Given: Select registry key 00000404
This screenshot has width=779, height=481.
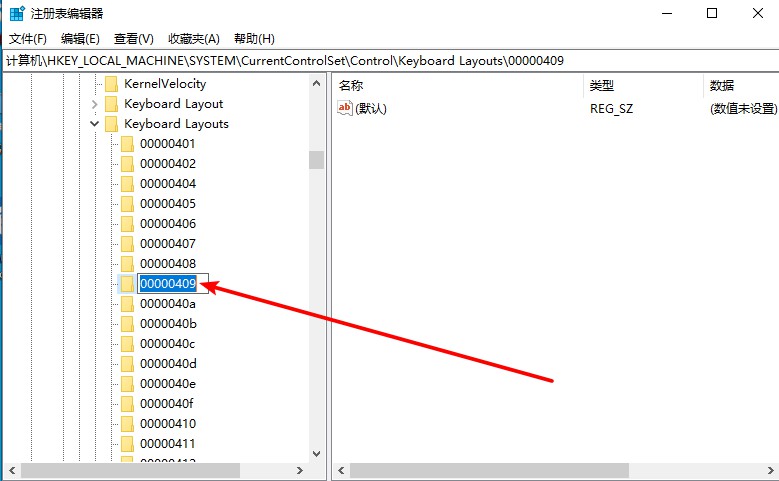Looking at the screenshot, I should [167, 183].
